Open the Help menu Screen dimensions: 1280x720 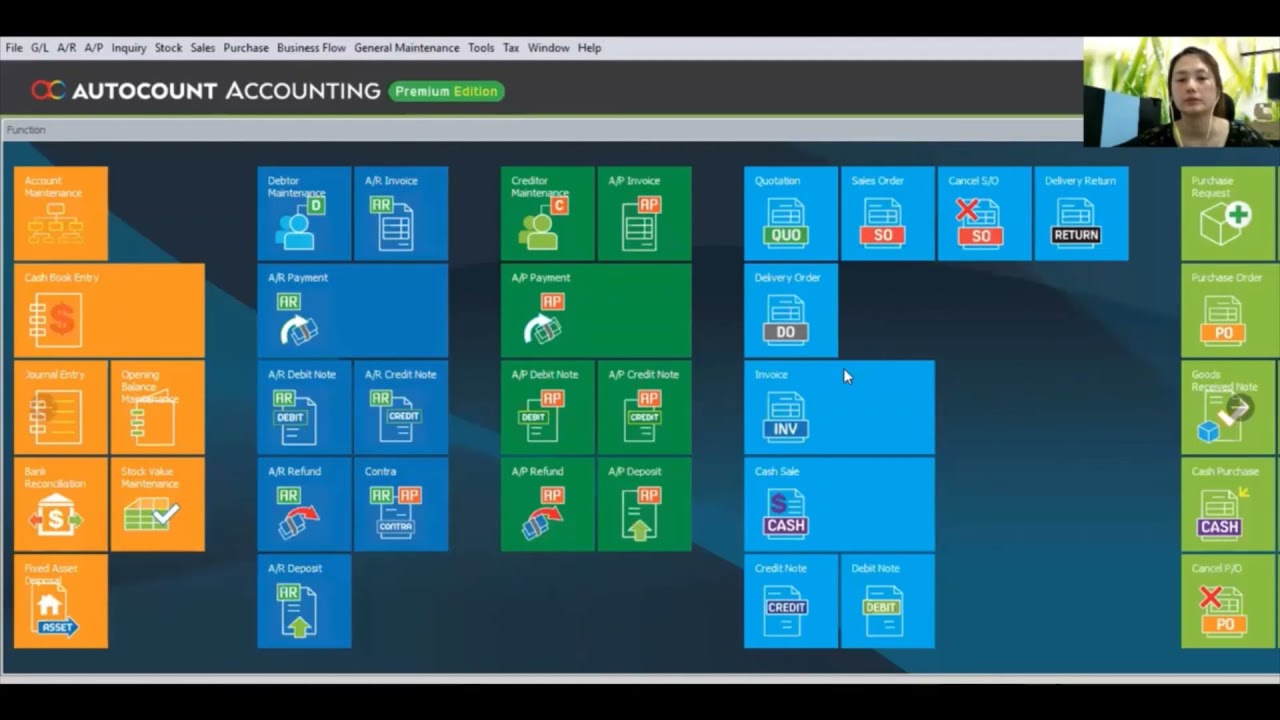[590, 48]
